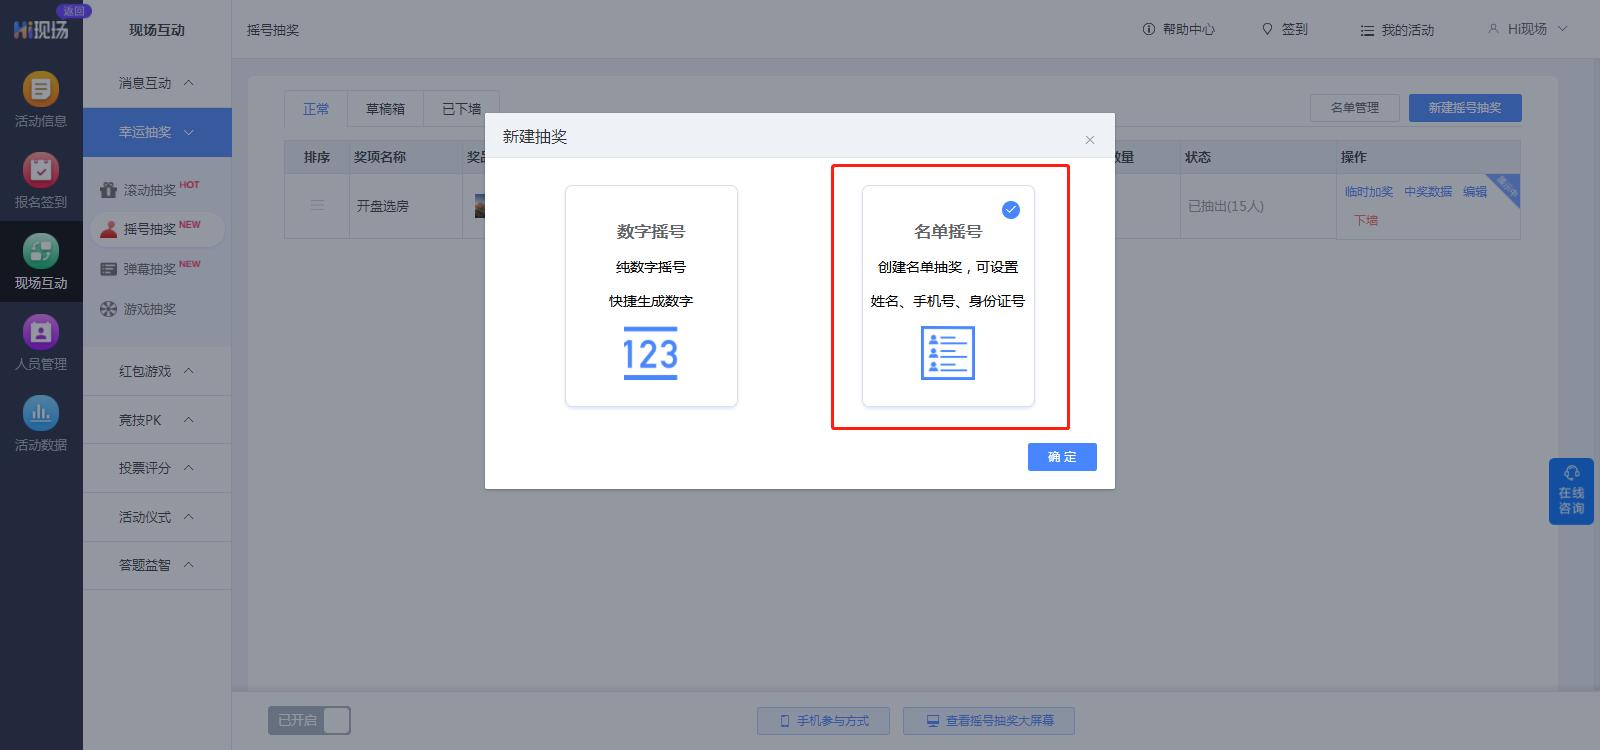Choose the 名单摇号 card
Image resolution: width=1600 pixels, height=750 pixels.
pyautogui.click(x=948, y=296)
